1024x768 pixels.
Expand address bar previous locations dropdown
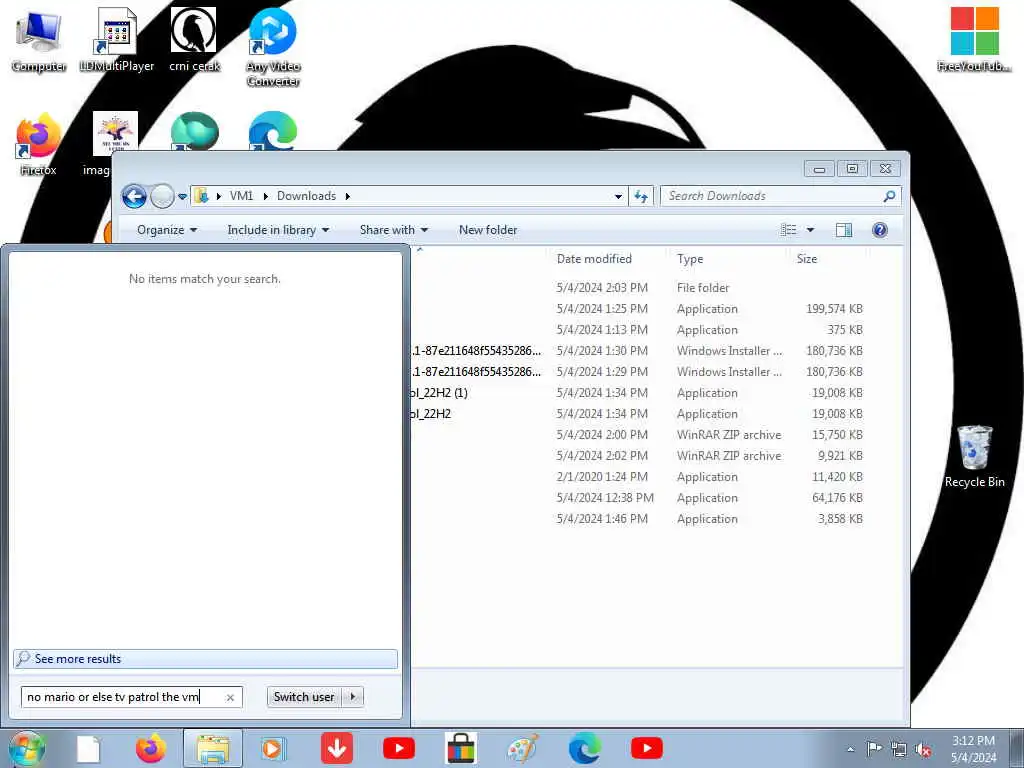pos(618,196)
